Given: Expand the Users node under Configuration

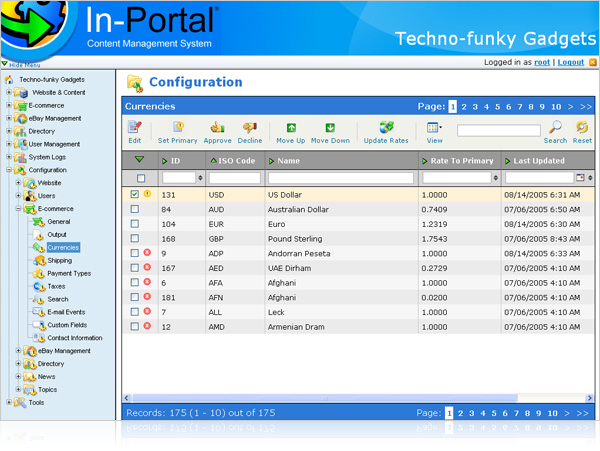Looking at the screenshot, I should tap(18, 195).
